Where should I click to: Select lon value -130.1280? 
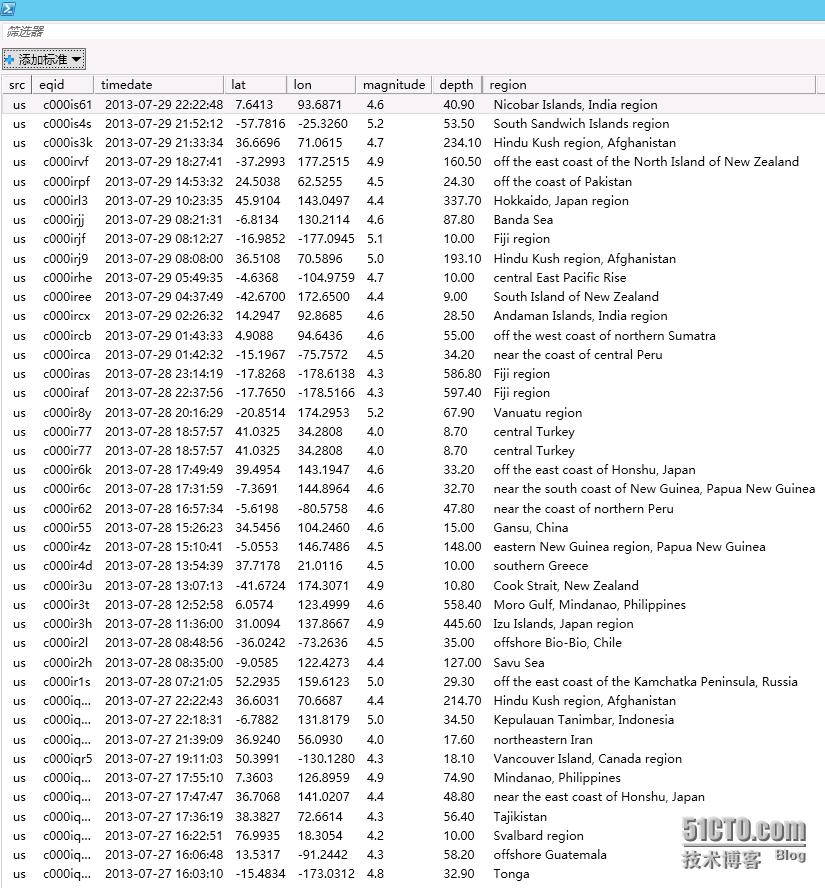(x=326, y=759)
